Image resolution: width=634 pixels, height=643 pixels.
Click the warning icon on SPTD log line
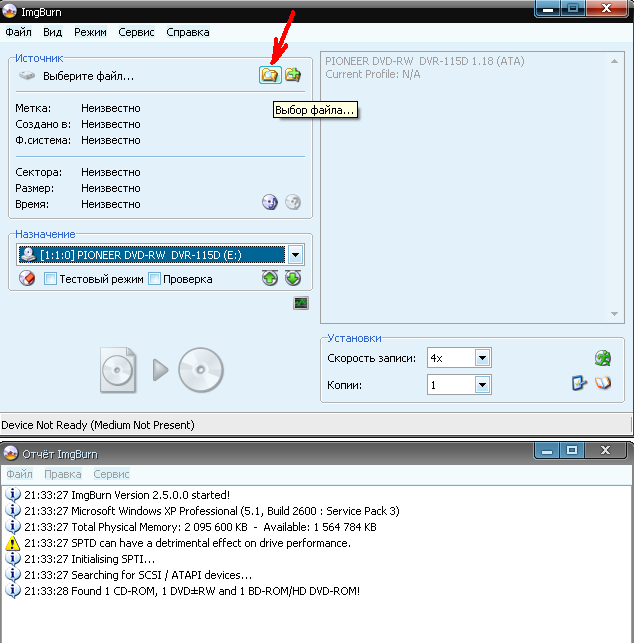(x=13, y=543)
